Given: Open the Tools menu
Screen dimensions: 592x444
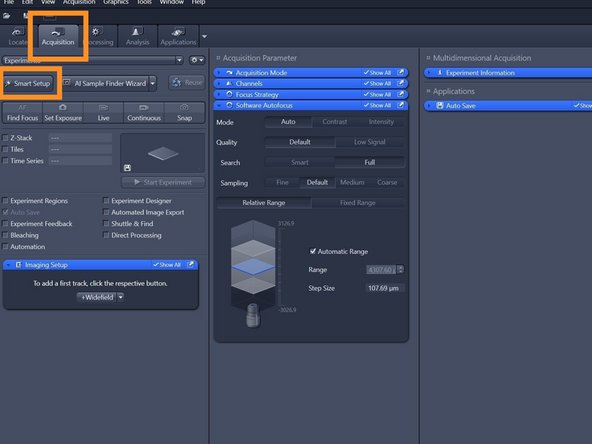Looking at the screenshot, I should (144, 2).
